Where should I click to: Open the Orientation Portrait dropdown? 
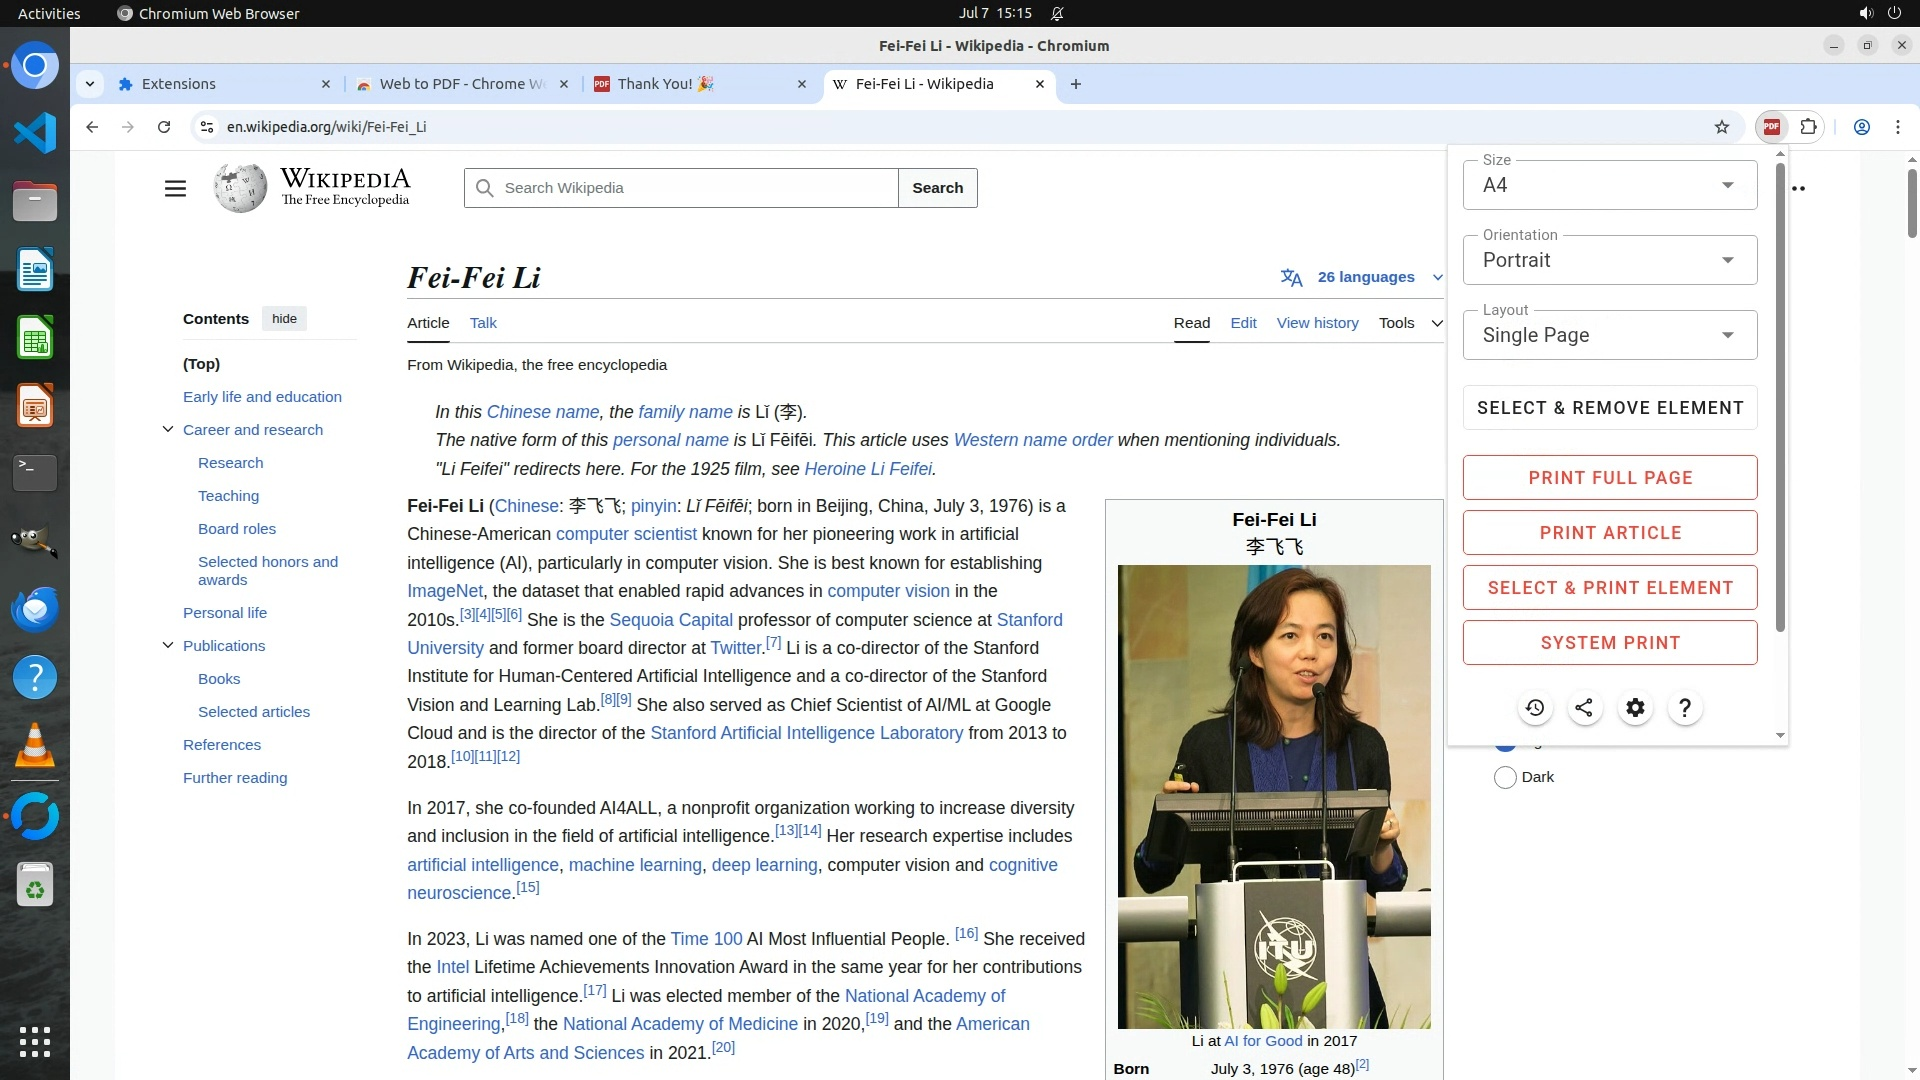tap(1609, 261)
